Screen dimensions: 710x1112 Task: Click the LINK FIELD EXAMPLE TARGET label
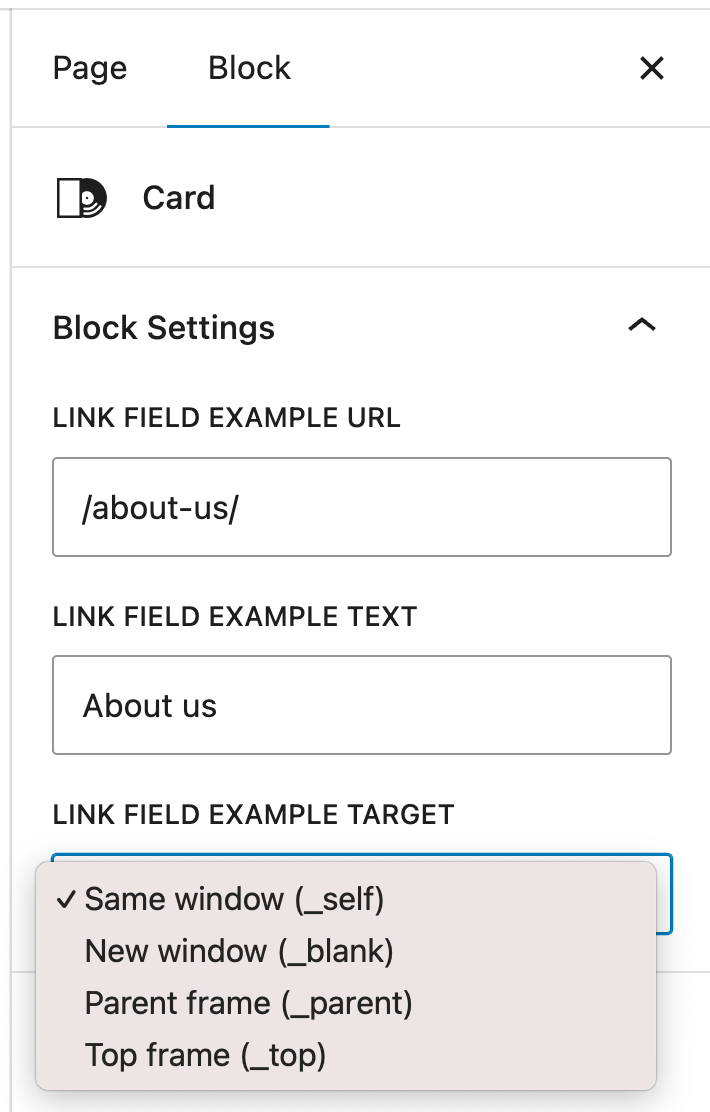coord(253,814)
